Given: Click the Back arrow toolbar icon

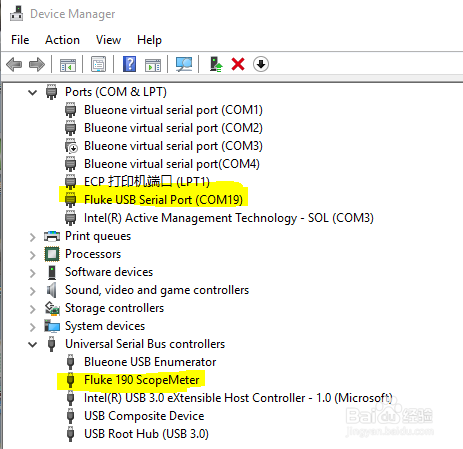Looking at the screenshot, I should point(14,64).
